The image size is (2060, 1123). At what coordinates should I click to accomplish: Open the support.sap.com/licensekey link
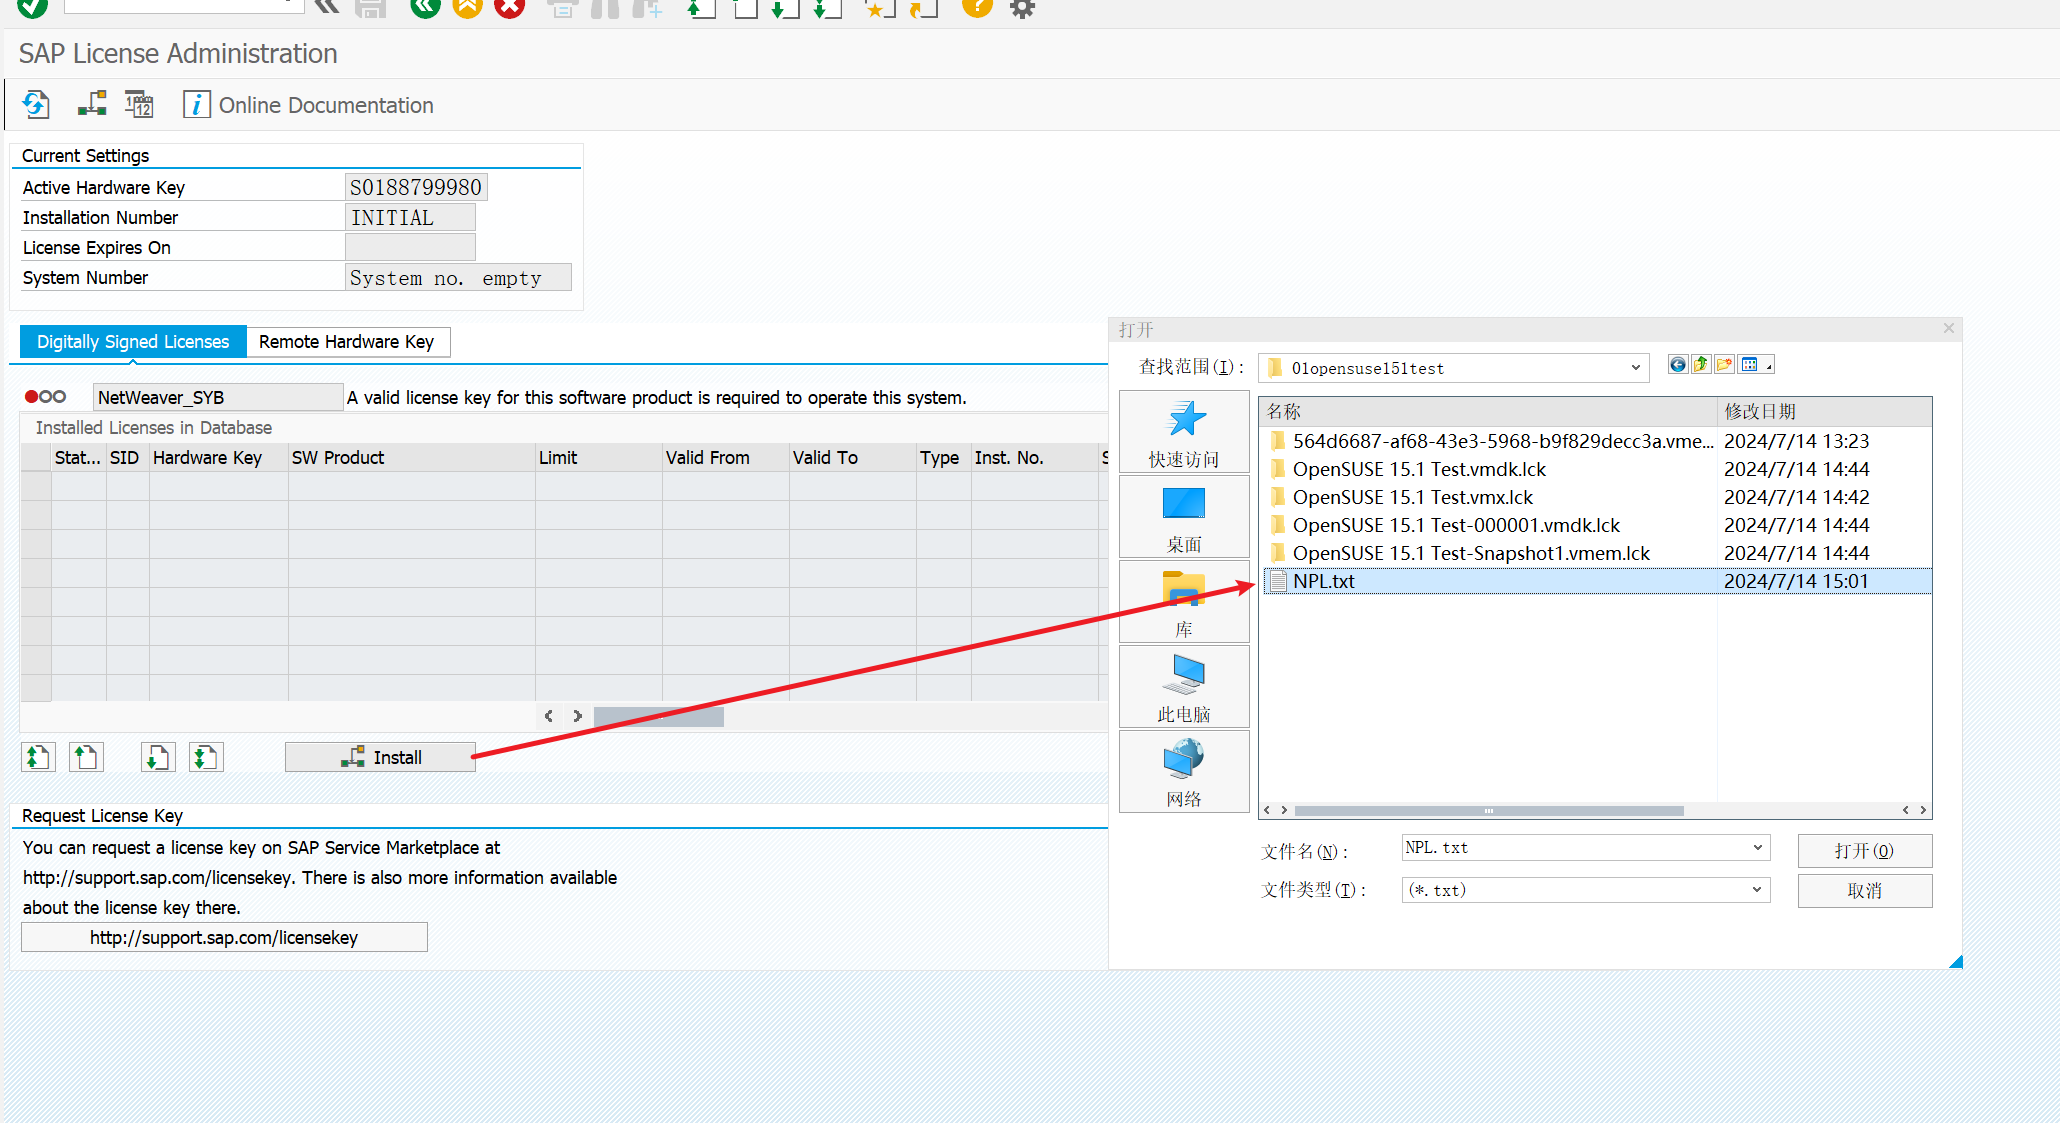(x=224, y=937)
